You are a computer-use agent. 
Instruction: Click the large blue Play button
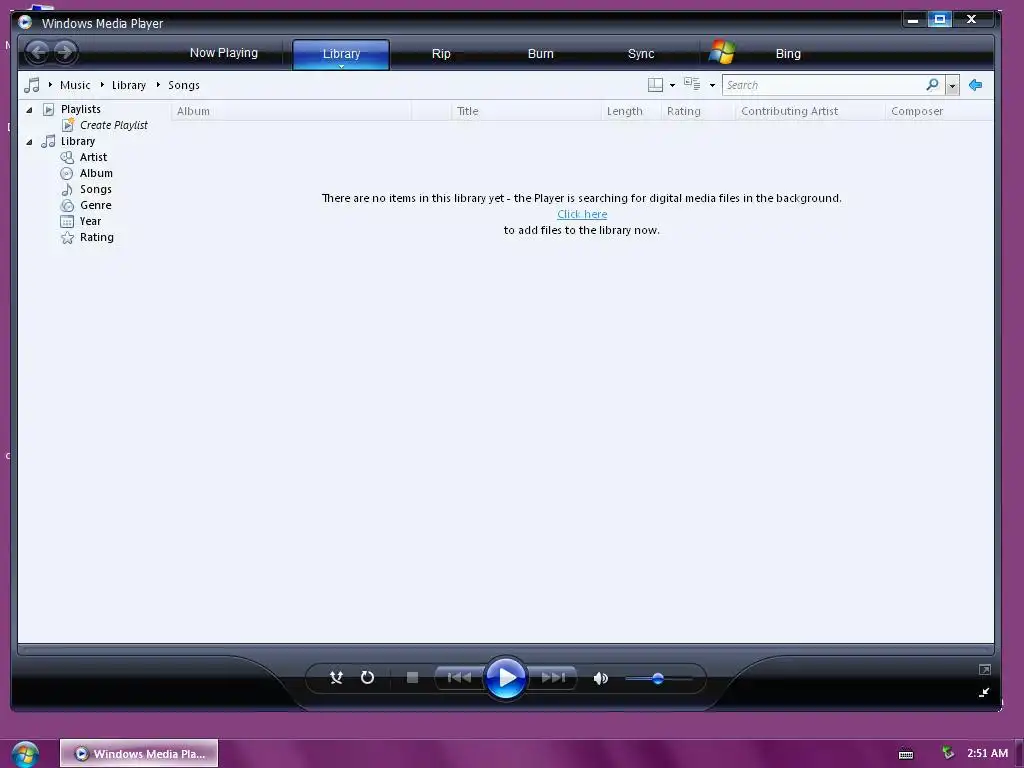tap(505, 678)
